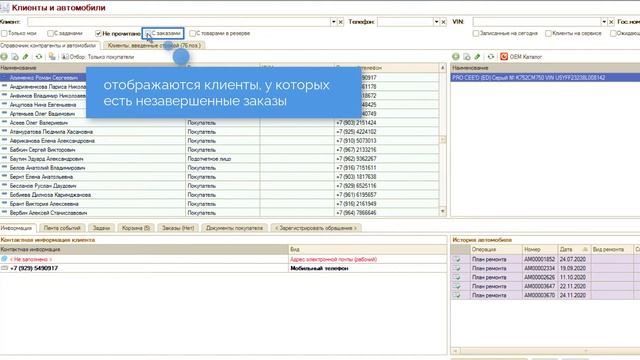Click the 'Клиенты и автомобили' title icon
The height and width of the screenshot is (360, 640).
5,7
